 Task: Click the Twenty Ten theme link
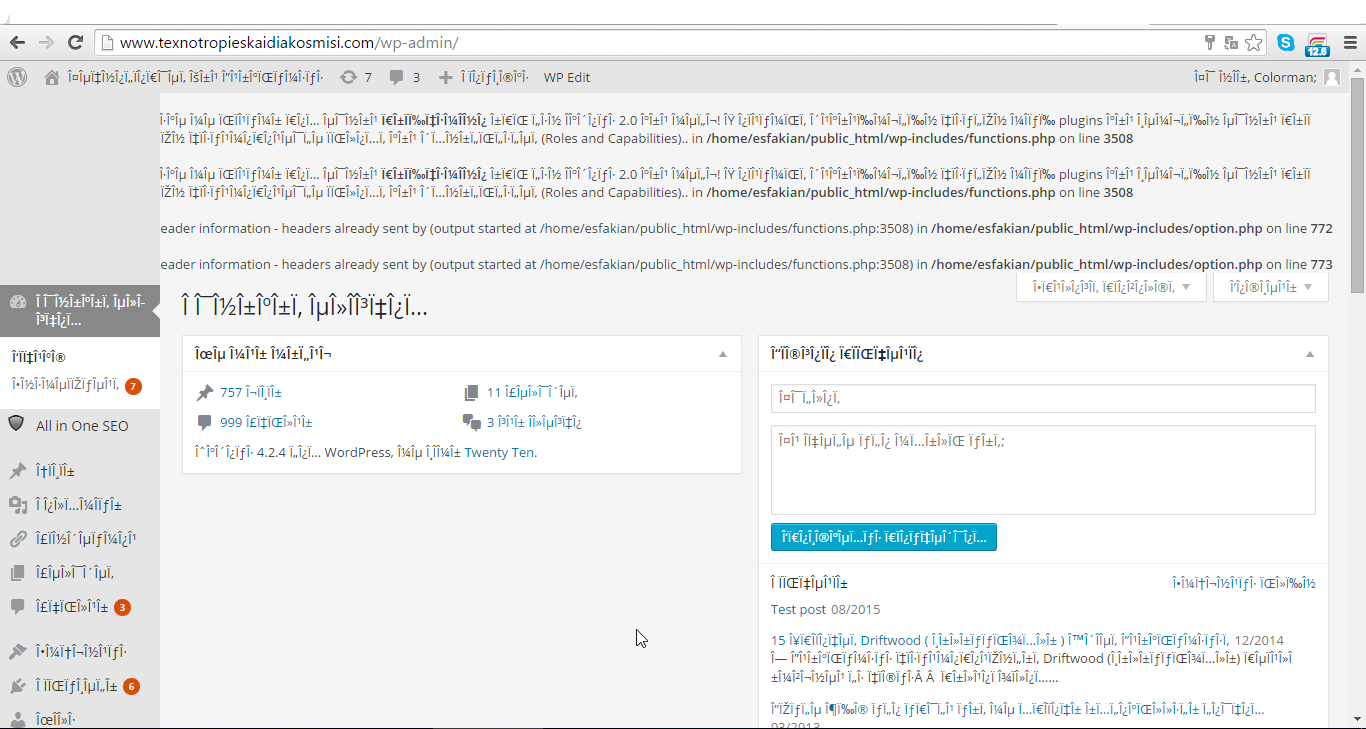[500, 452]
